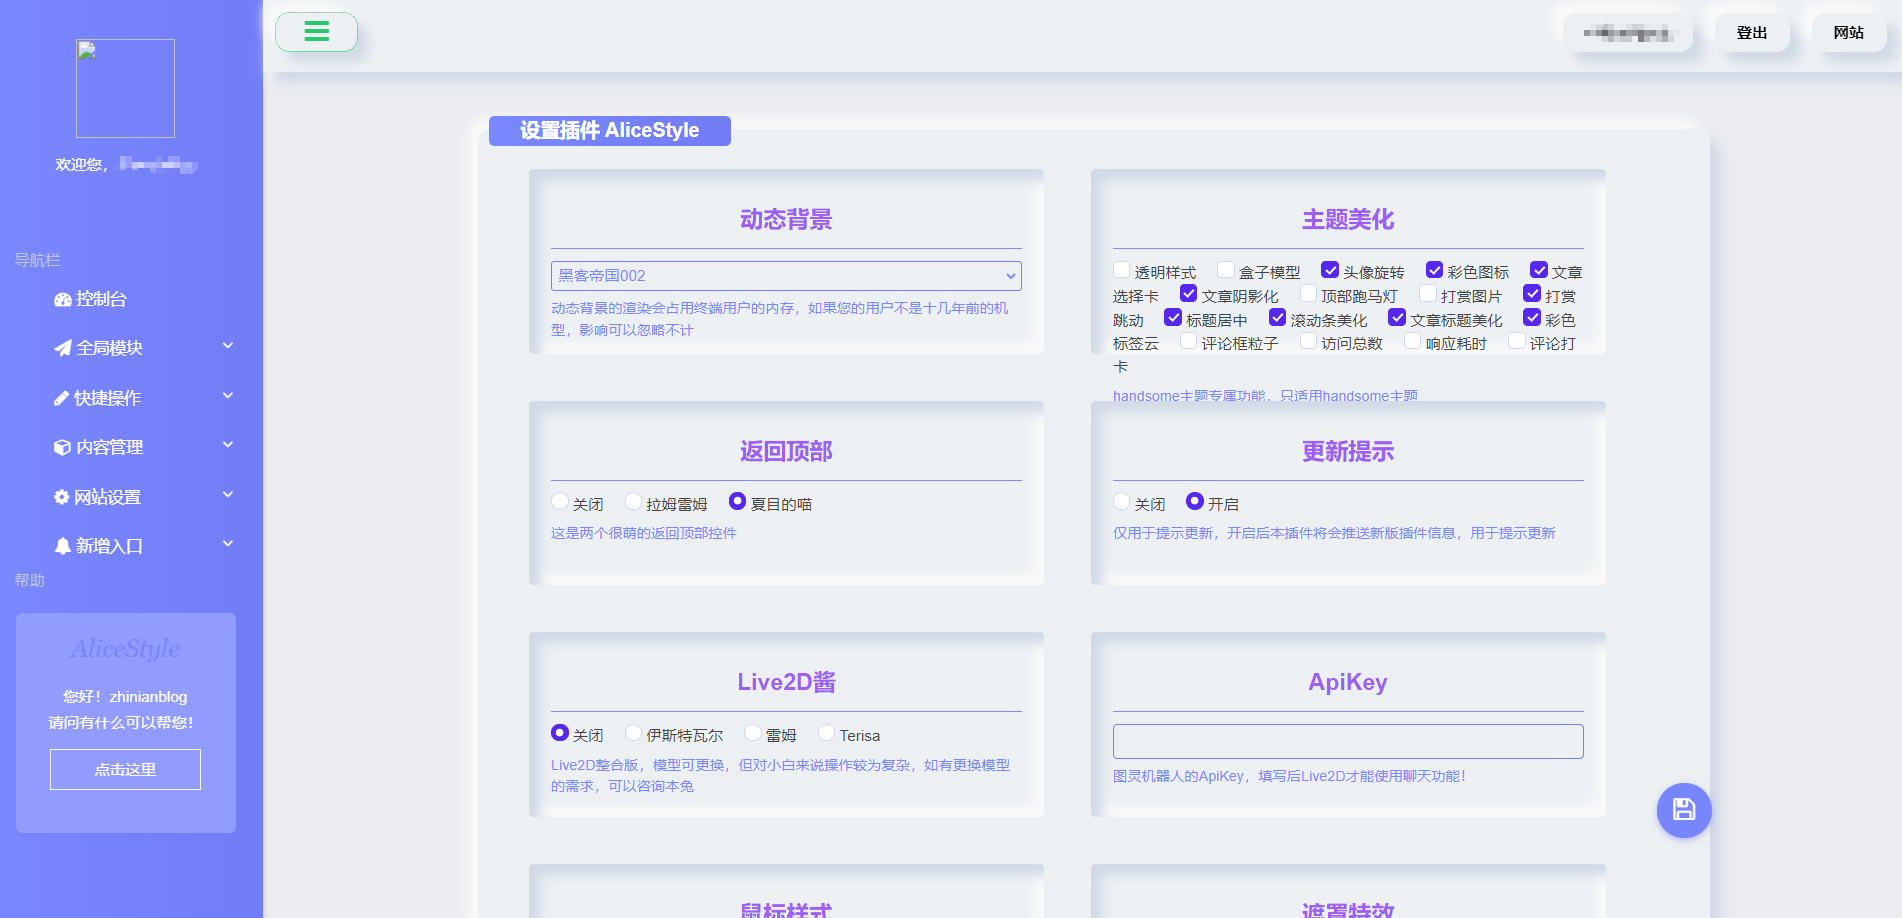Enable the 打赏图片 checkbox
Viewport: 1902px width, 918px height.
[1427, 293]
